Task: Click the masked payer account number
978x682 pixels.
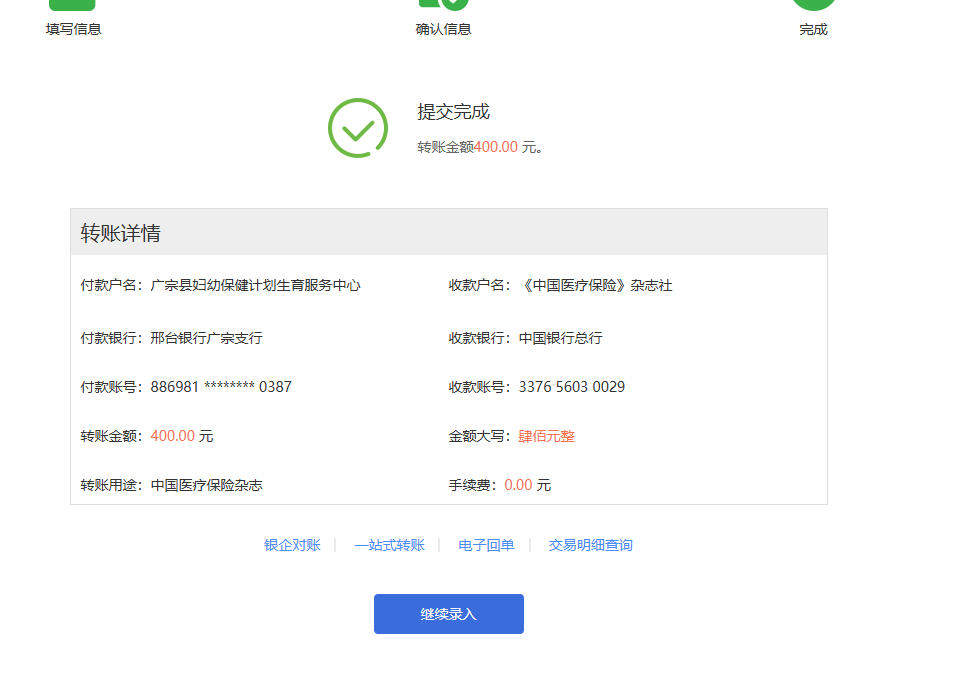Action: [x=221, y=387]
